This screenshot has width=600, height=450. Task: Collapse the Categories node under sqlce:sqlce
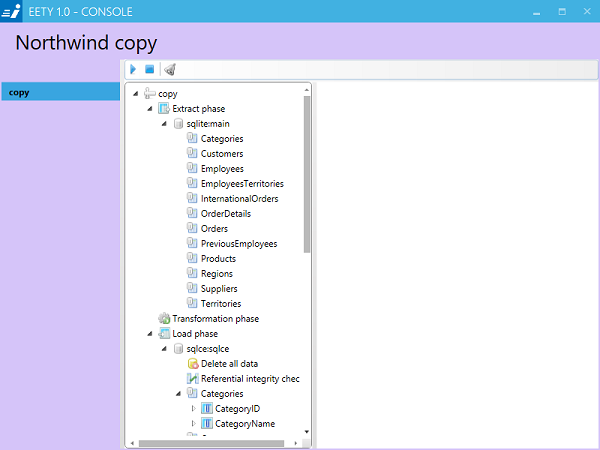click(179, 394)
